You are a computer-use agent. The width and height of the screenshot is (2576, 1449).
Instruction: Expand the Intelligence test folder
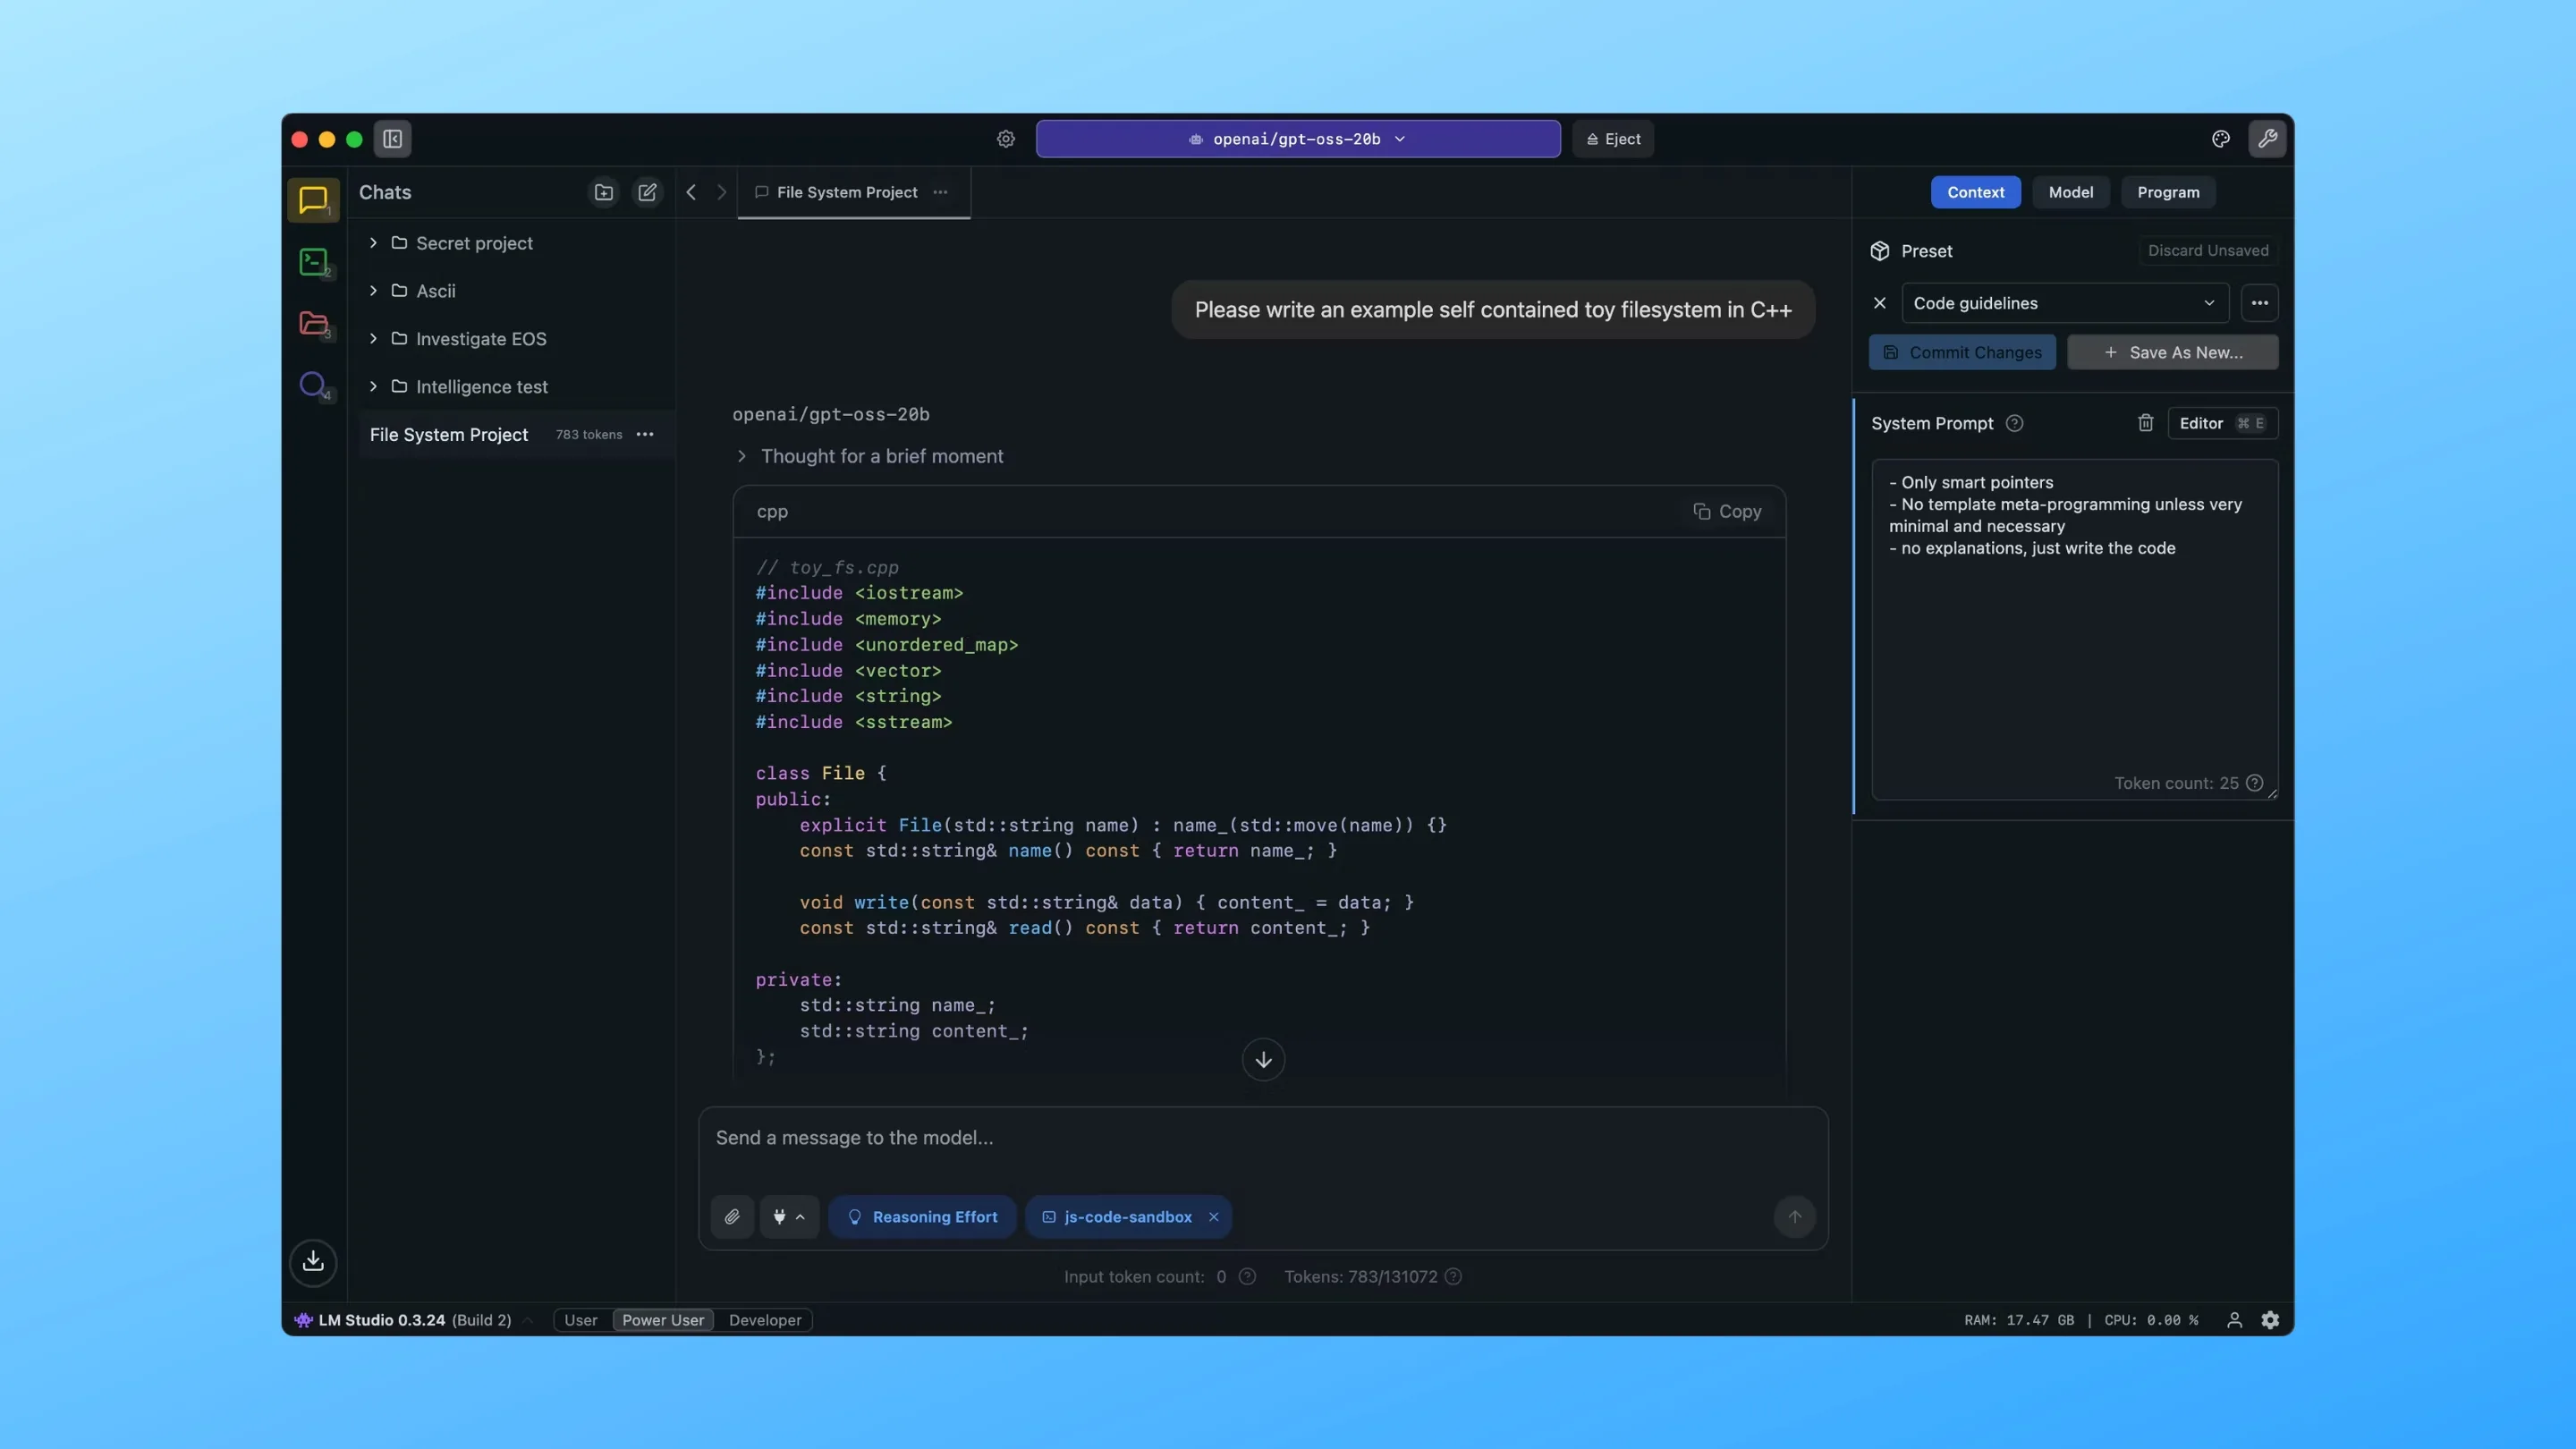tap(373, 386)
